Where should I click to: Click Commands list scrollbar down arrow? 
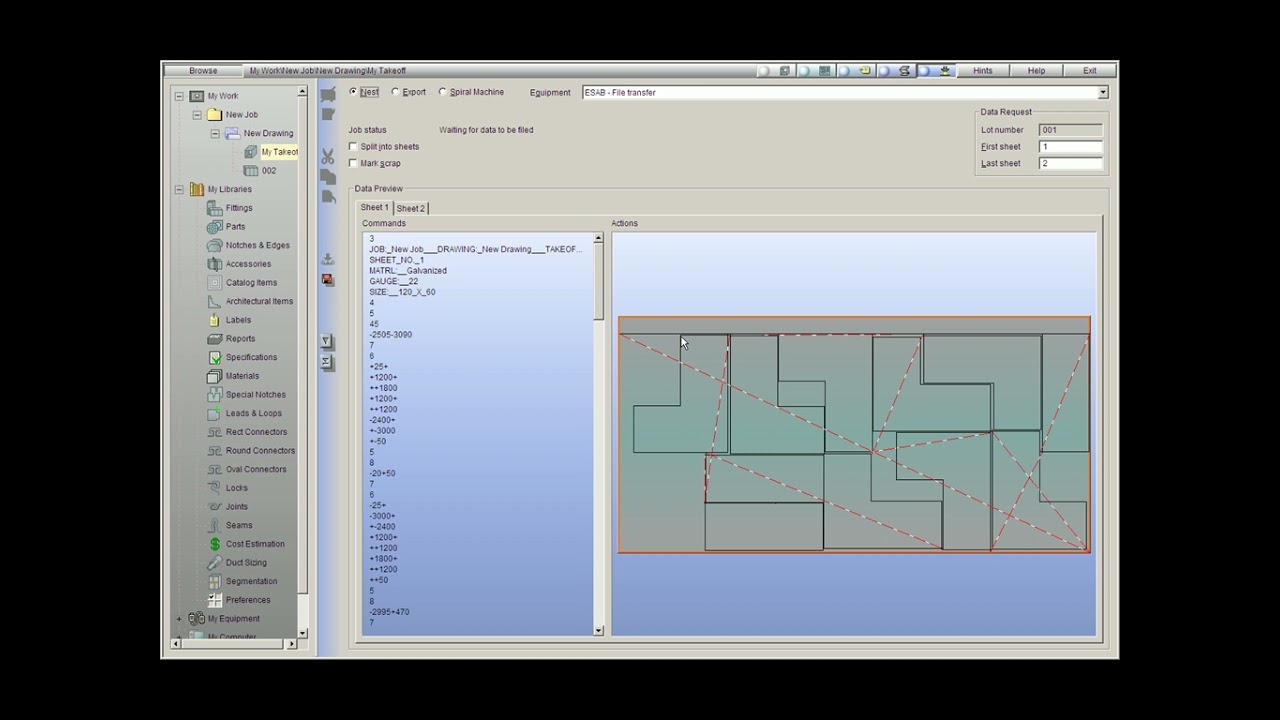click(599, 630)
